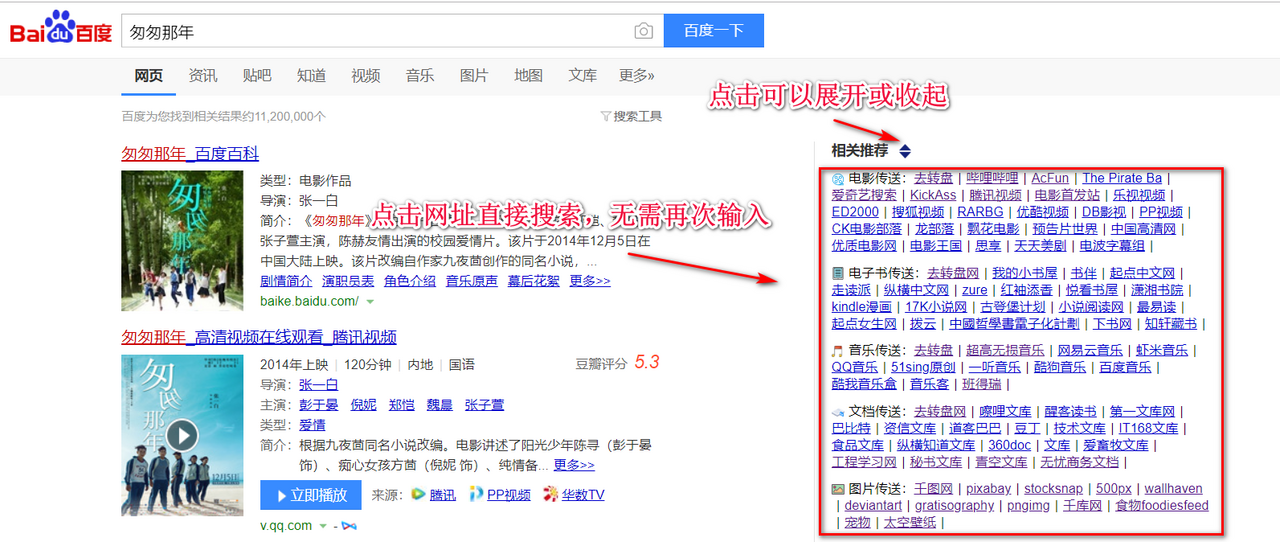Search via kindle漫画 link
Image resolution: width=1280 pixels, height=542 pixels.
click(x=862, y=307)
